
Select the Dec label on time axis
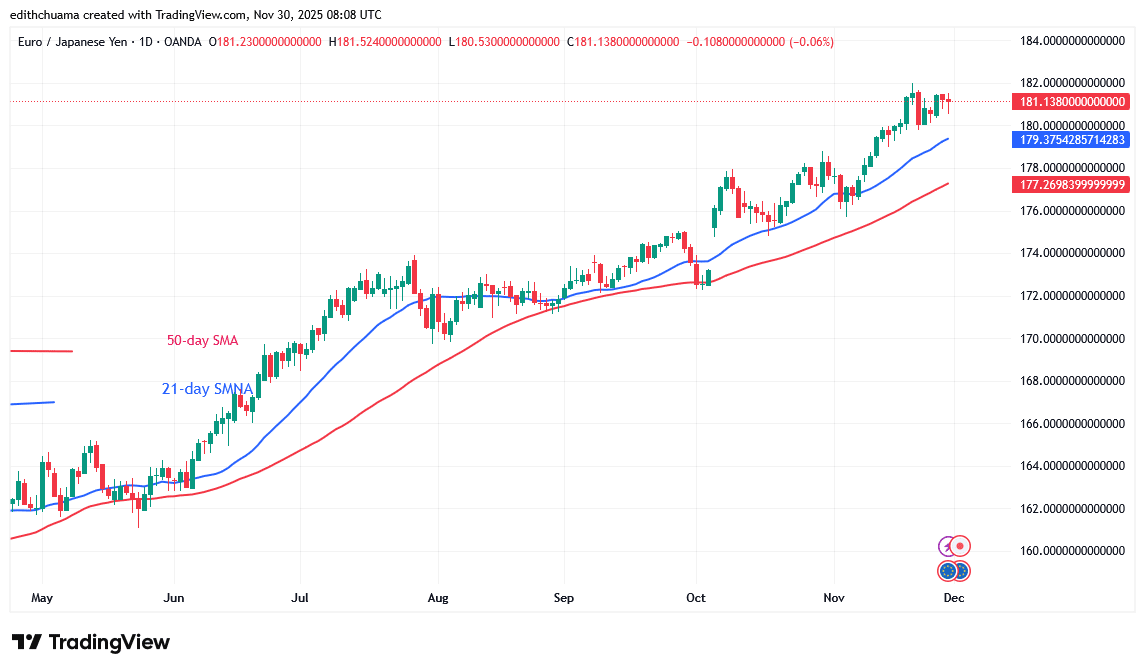[952, 597]
